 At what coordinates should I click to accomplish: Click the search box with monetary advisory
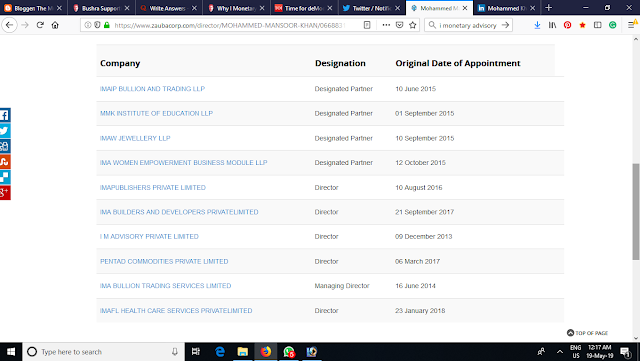(467, 25)
